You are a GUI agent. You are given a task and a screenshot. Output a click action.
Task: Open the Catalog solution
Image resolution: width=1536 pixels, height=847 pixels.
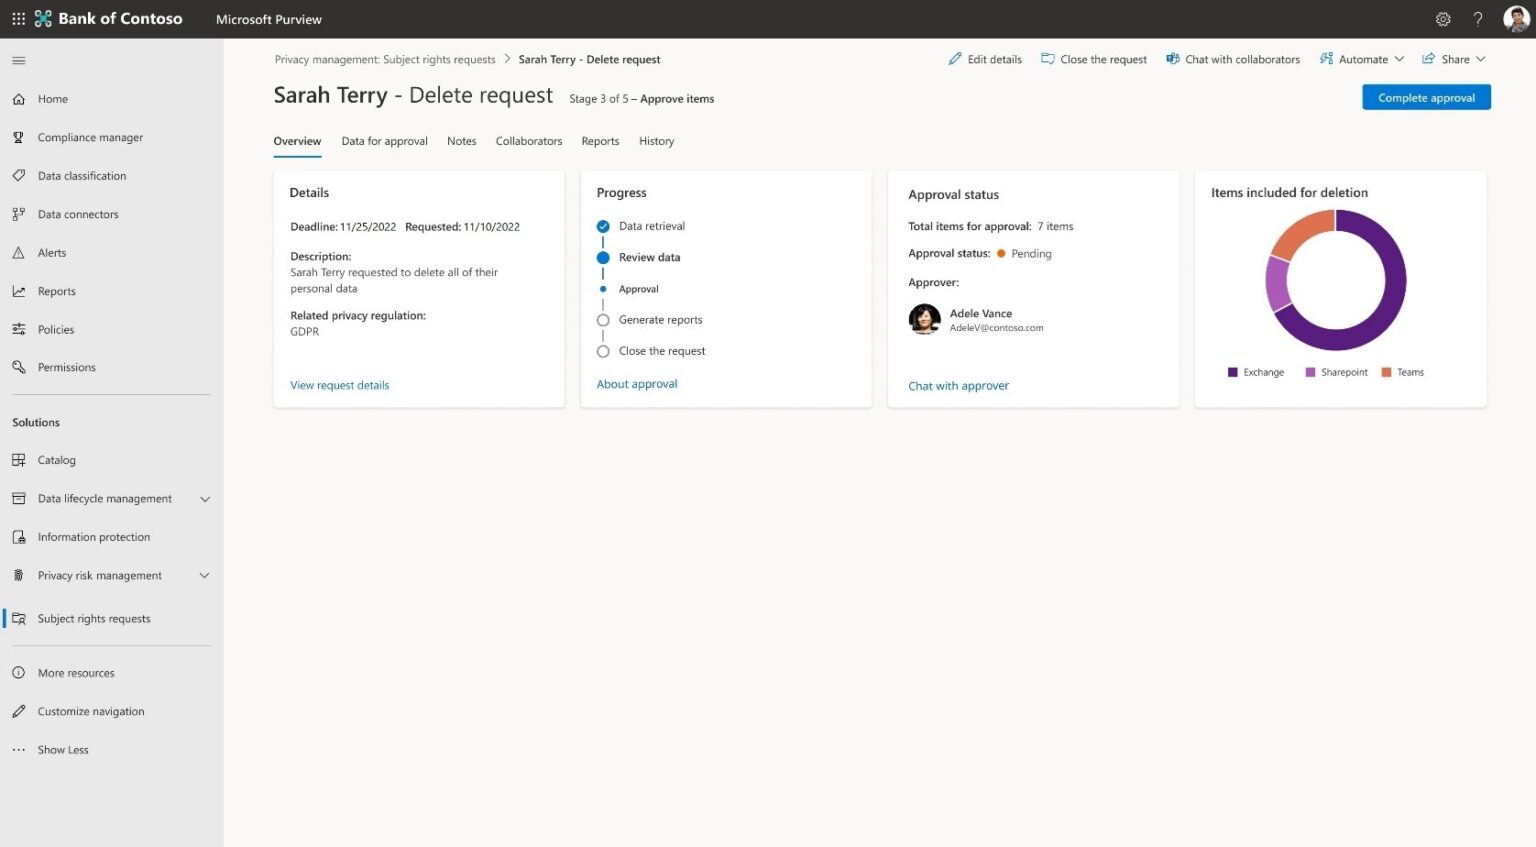click(x=56, y=460)
